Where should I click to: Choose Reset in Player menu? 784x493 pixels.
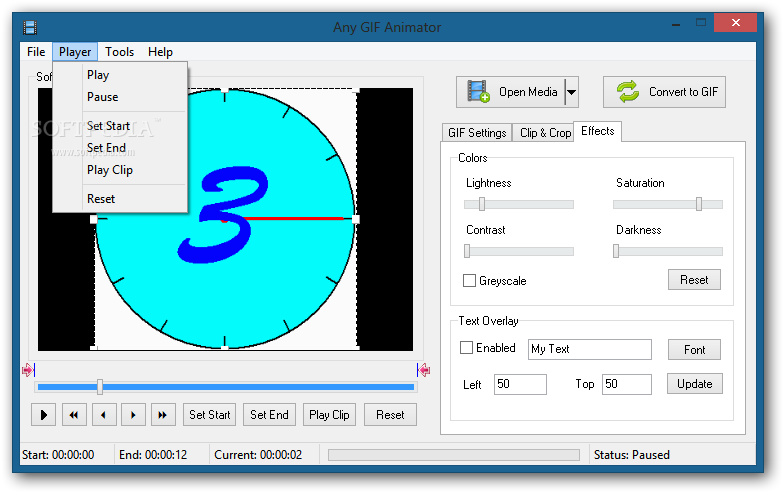(x=120, y=199)
